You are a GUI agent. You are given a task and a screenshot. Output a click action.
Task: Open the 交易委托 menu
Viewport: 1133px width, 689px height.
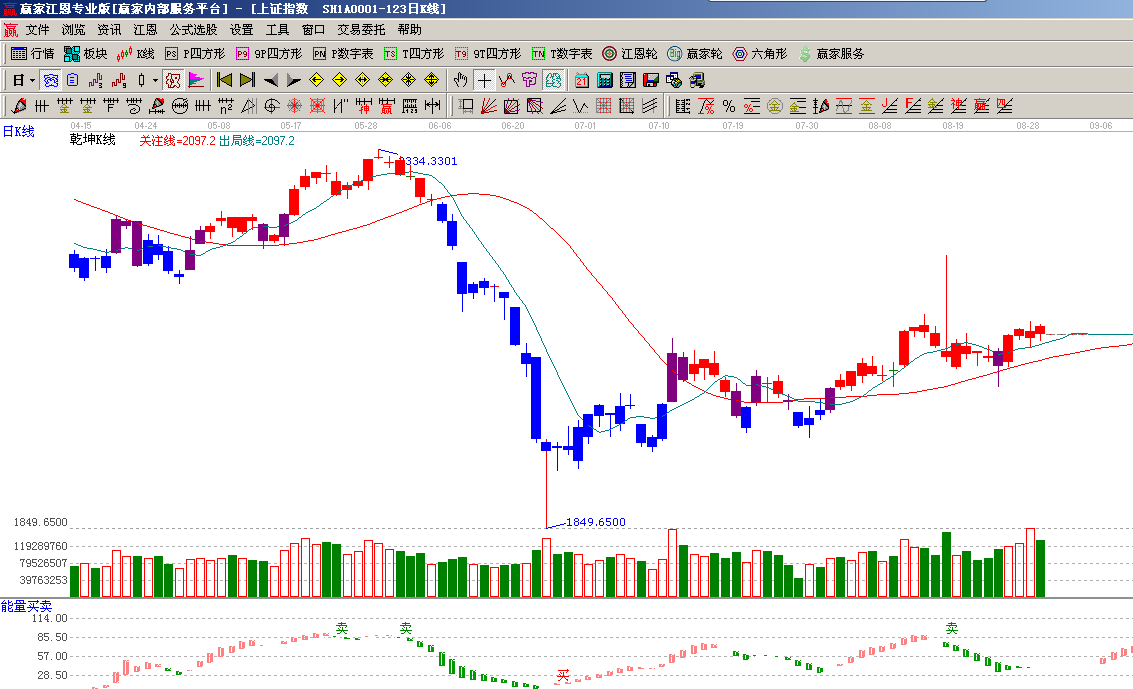361,30
